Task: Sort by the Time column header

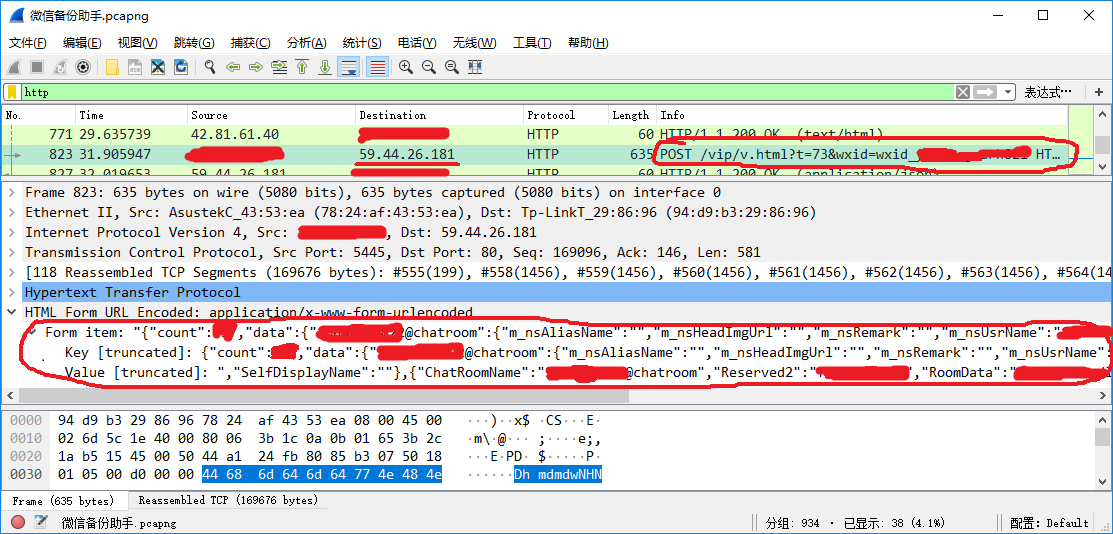Action: click(x=132, y=115)
